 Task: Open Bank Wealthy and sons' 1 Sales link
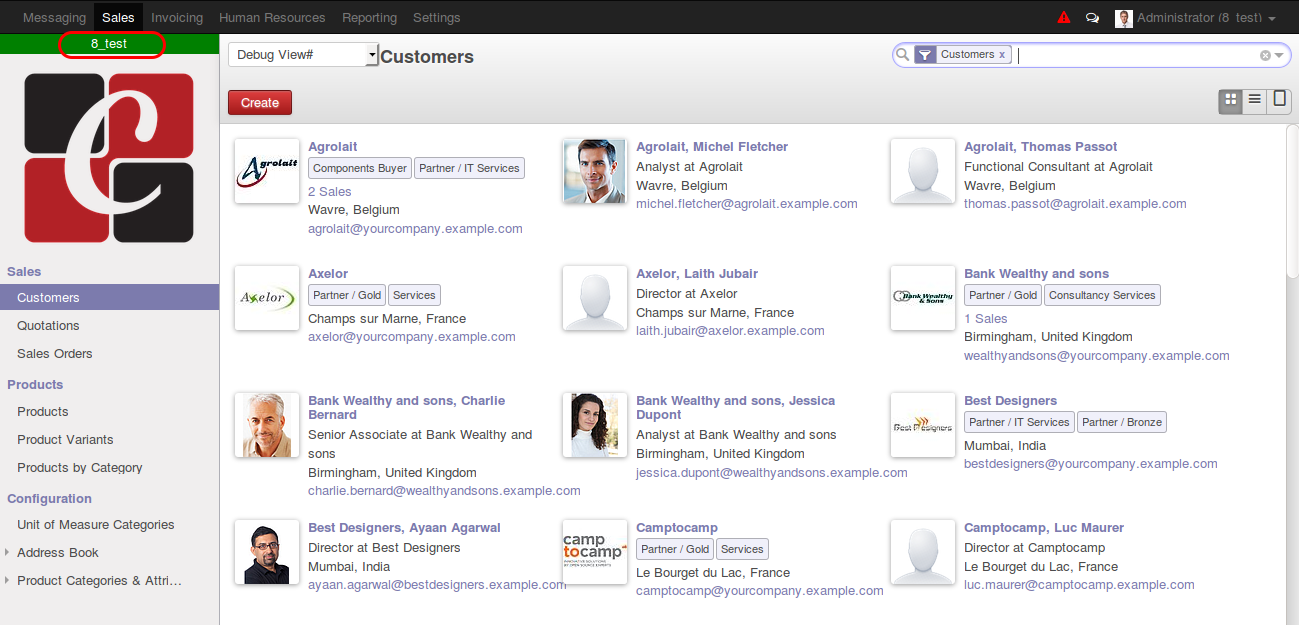(x=986, y=318)
